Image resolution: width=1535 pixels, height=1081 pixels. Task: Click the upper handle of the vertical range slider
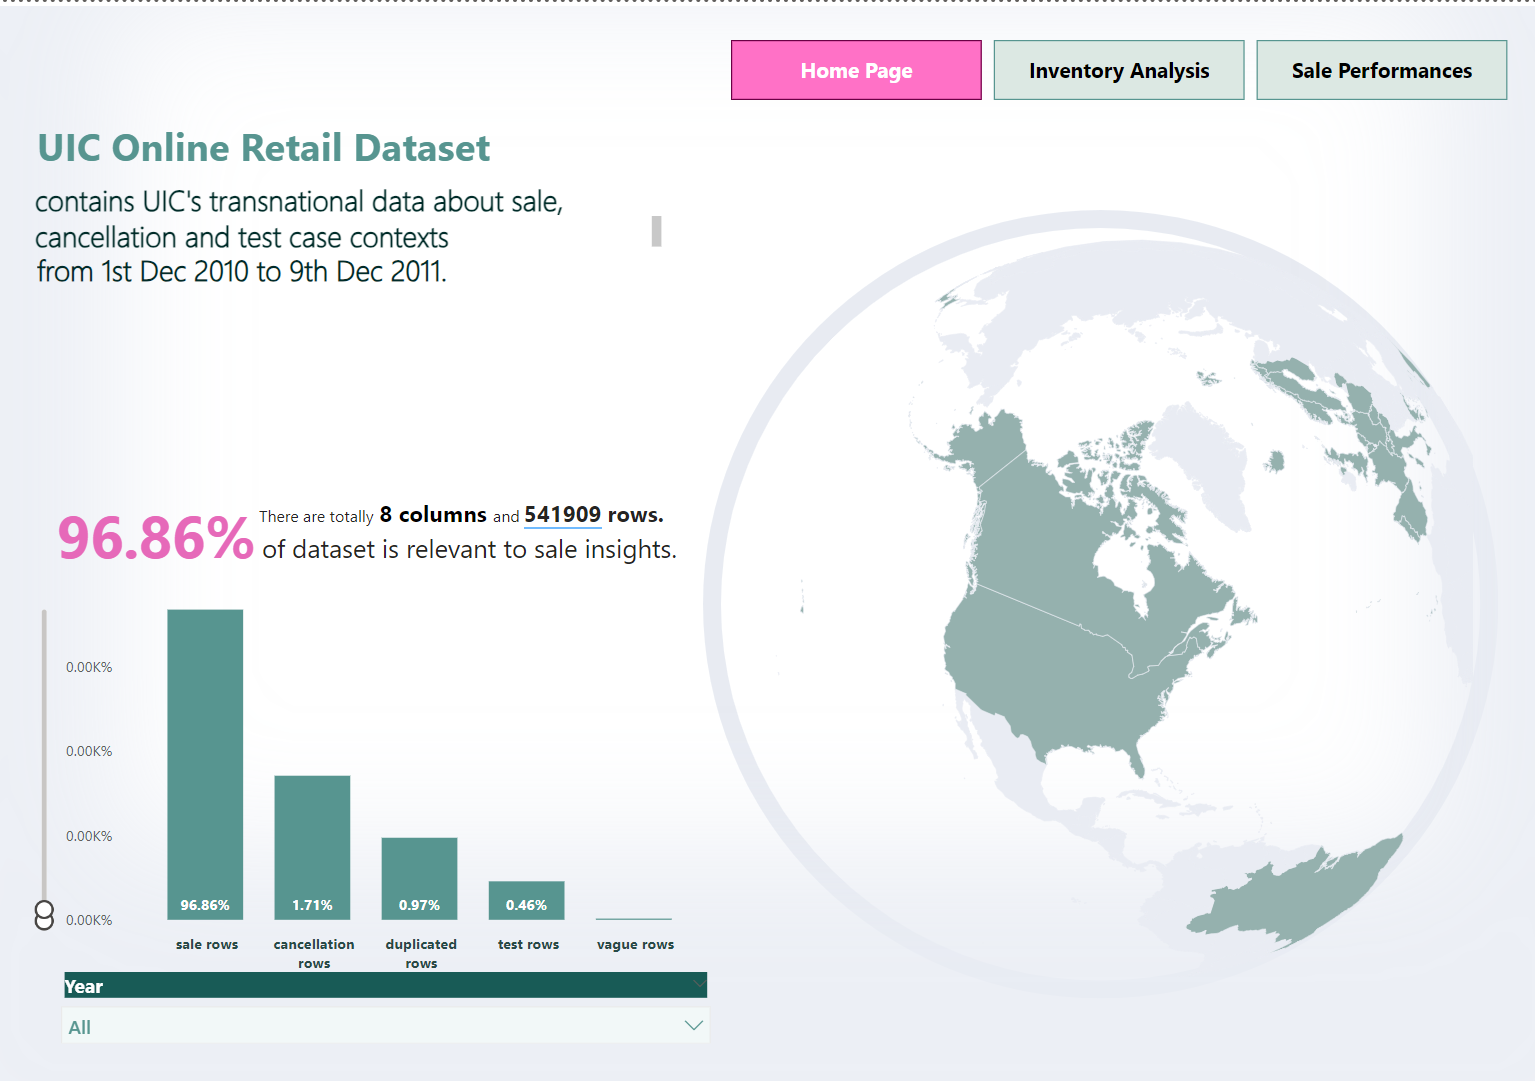coord(44,906)
